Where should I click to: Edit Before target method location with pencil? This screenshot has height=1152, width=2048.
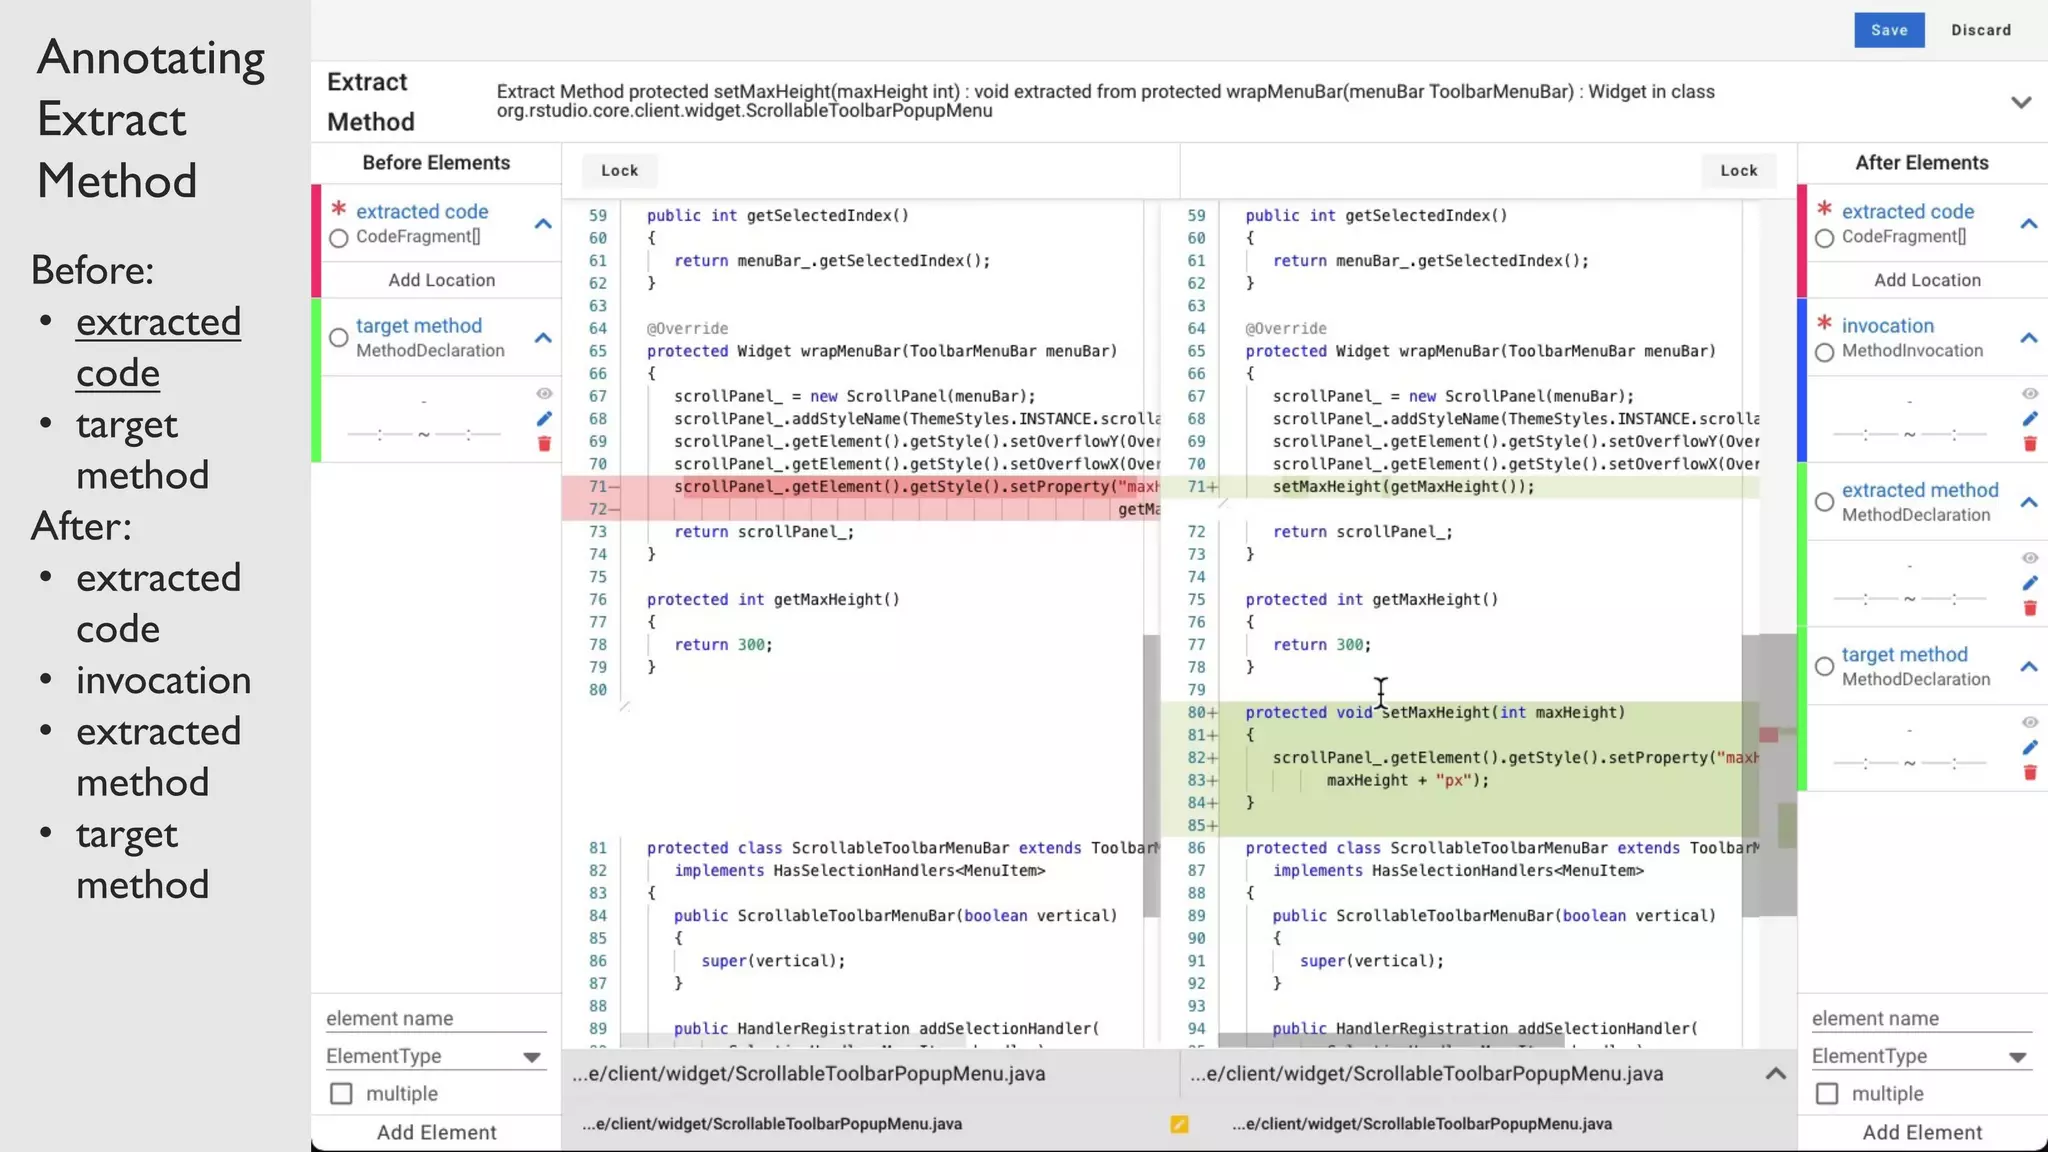(544, 419)
